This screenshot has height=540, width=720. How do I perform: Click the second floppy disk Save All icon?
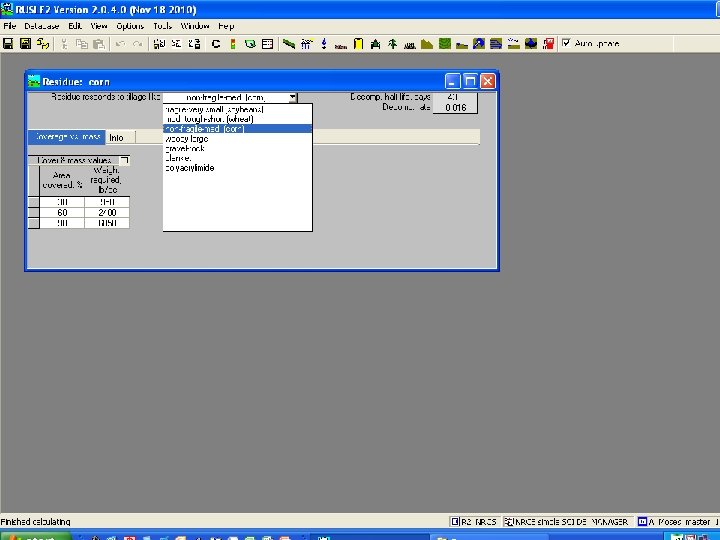coord(25,44)
